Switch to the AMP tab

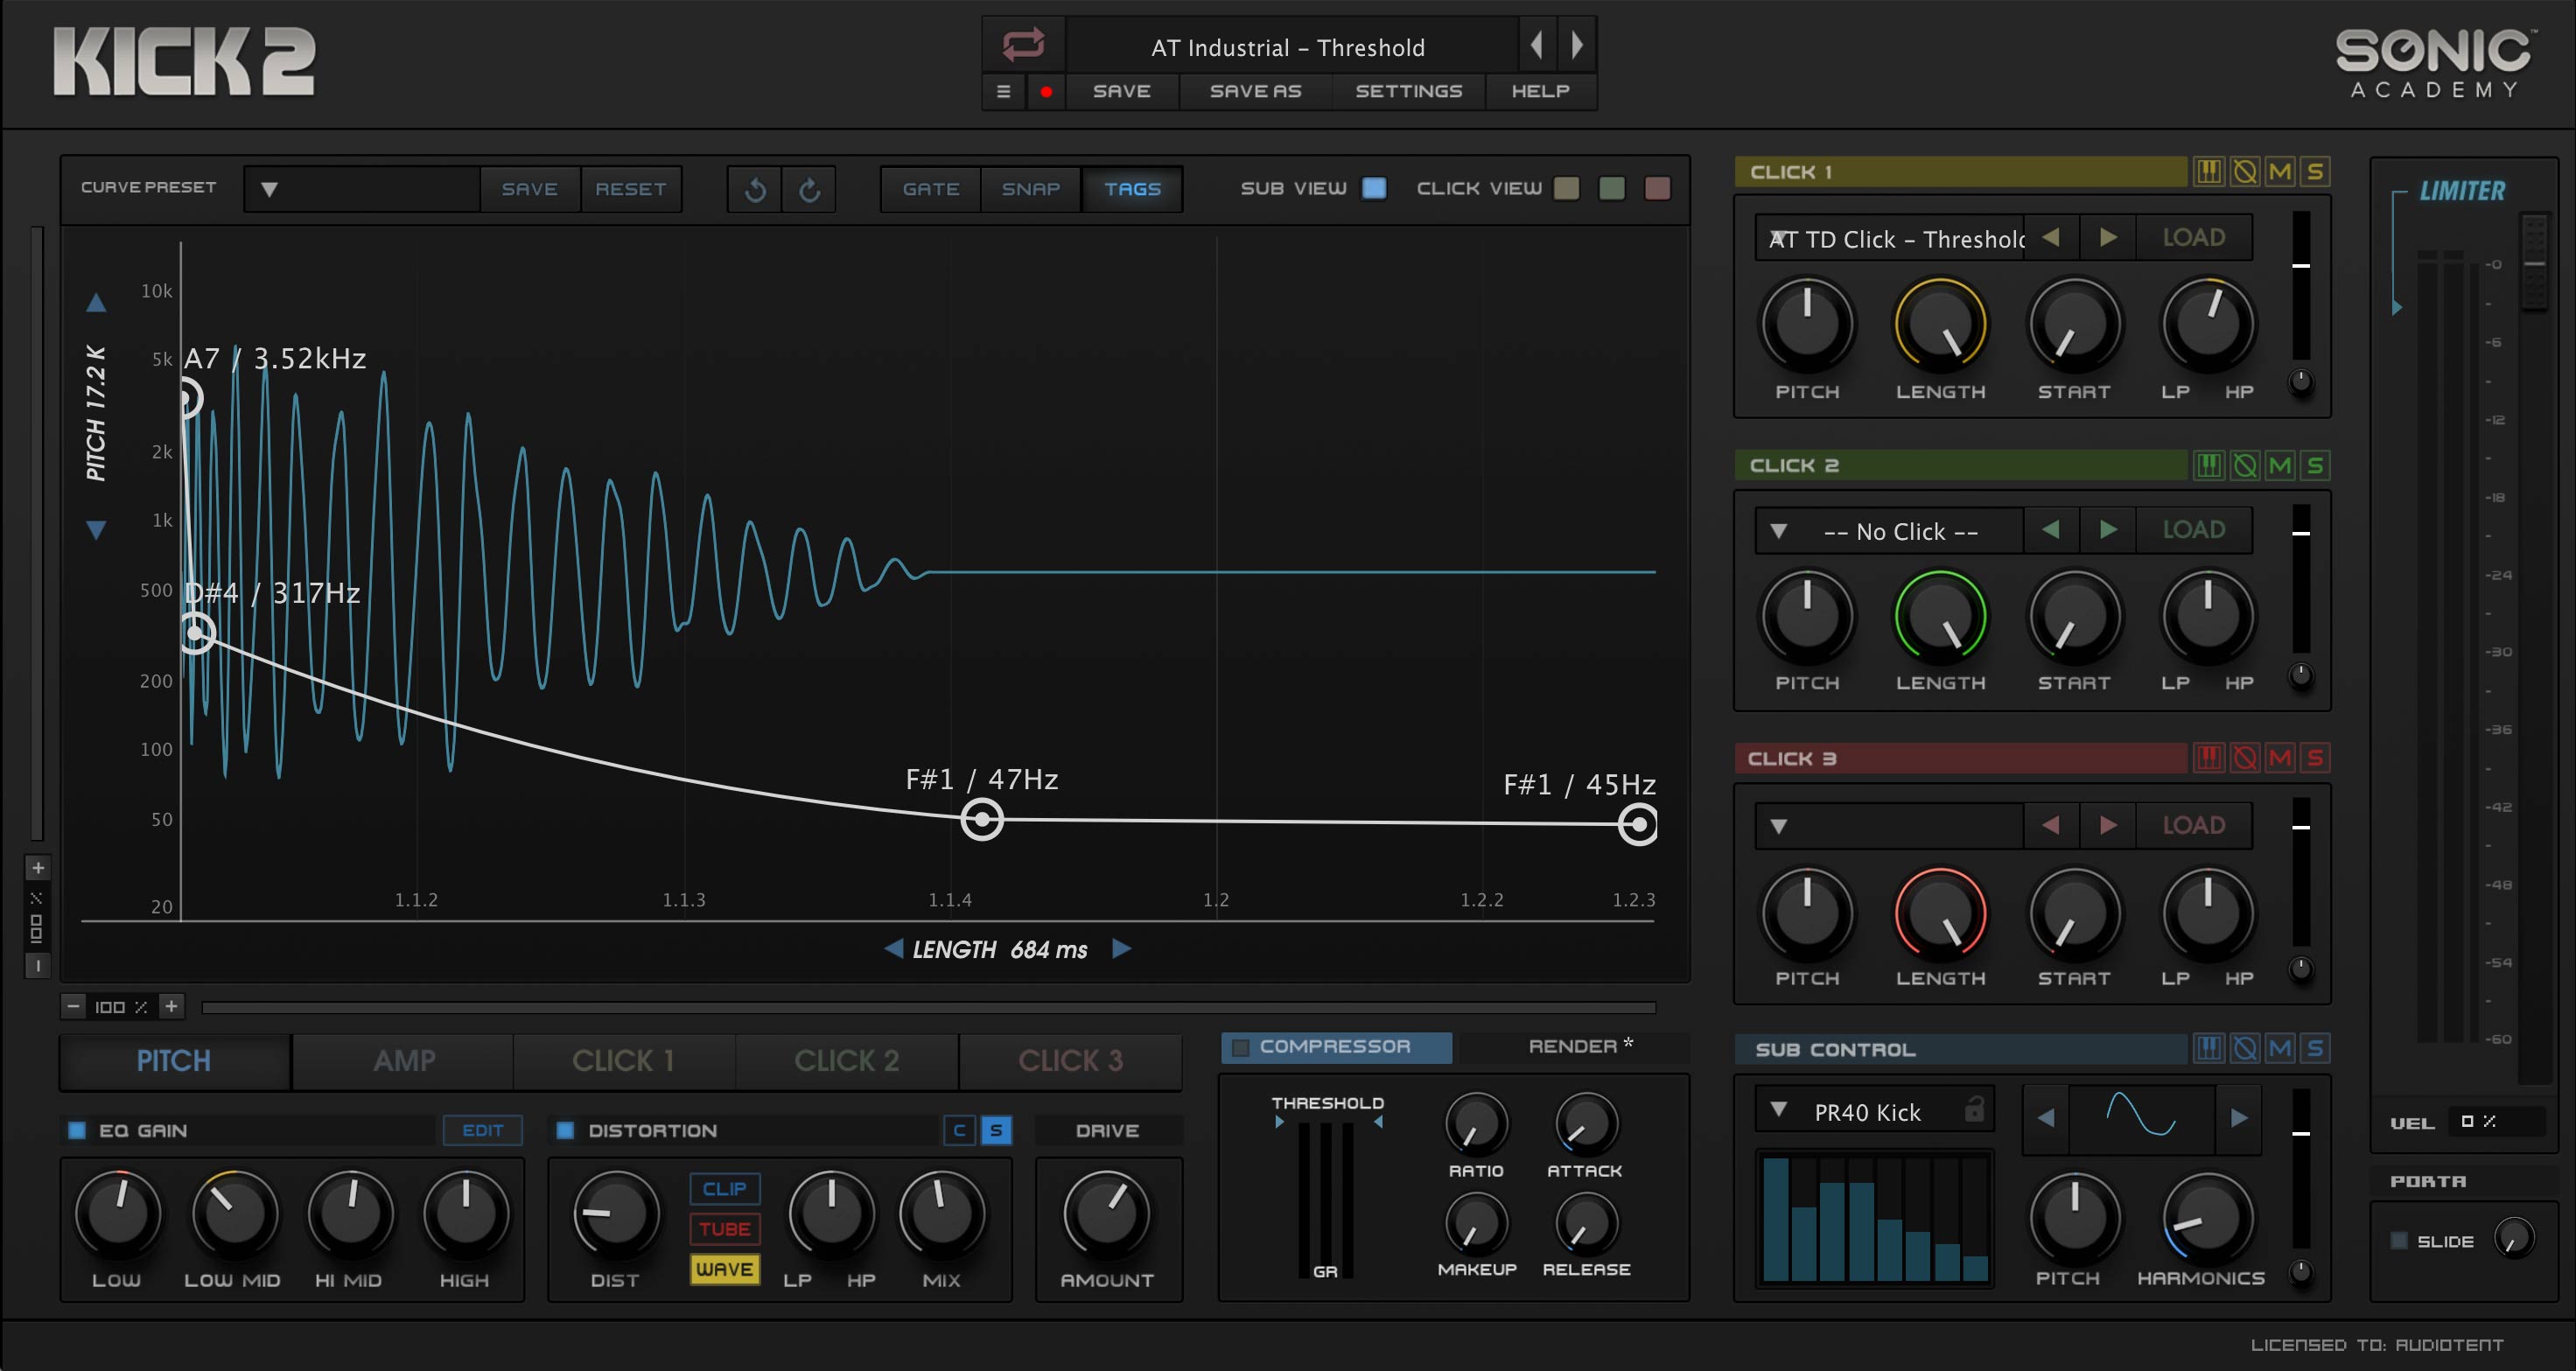click(x=404, y=1060)
